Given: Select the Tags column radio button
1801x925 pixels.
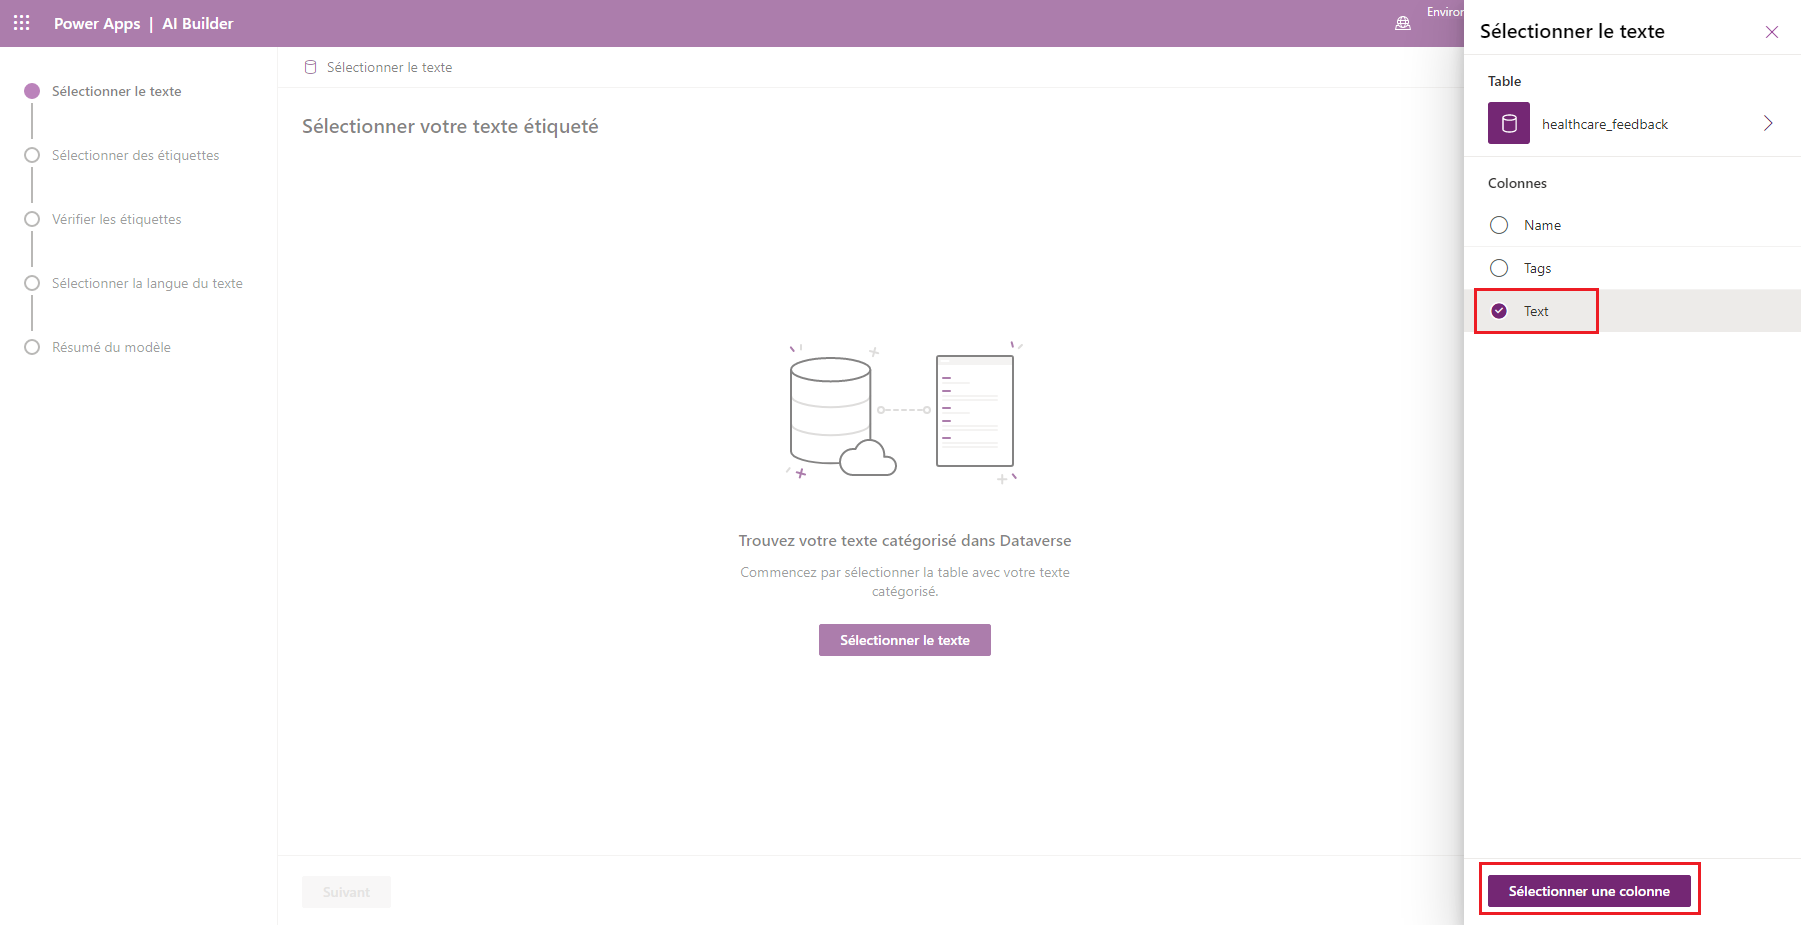Looking at the screenshot, I should (x=1499, y=268).
